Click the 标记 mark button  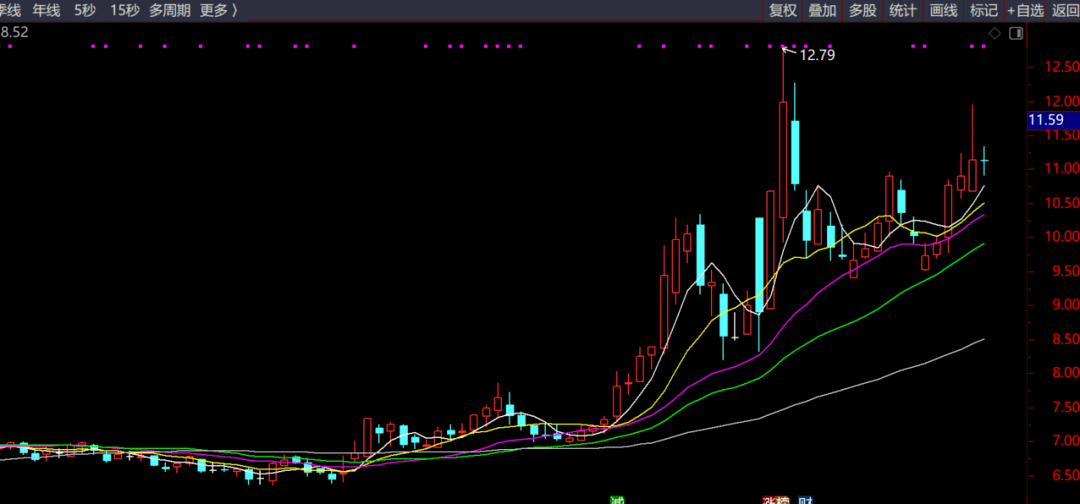click(x=984, y=10)
